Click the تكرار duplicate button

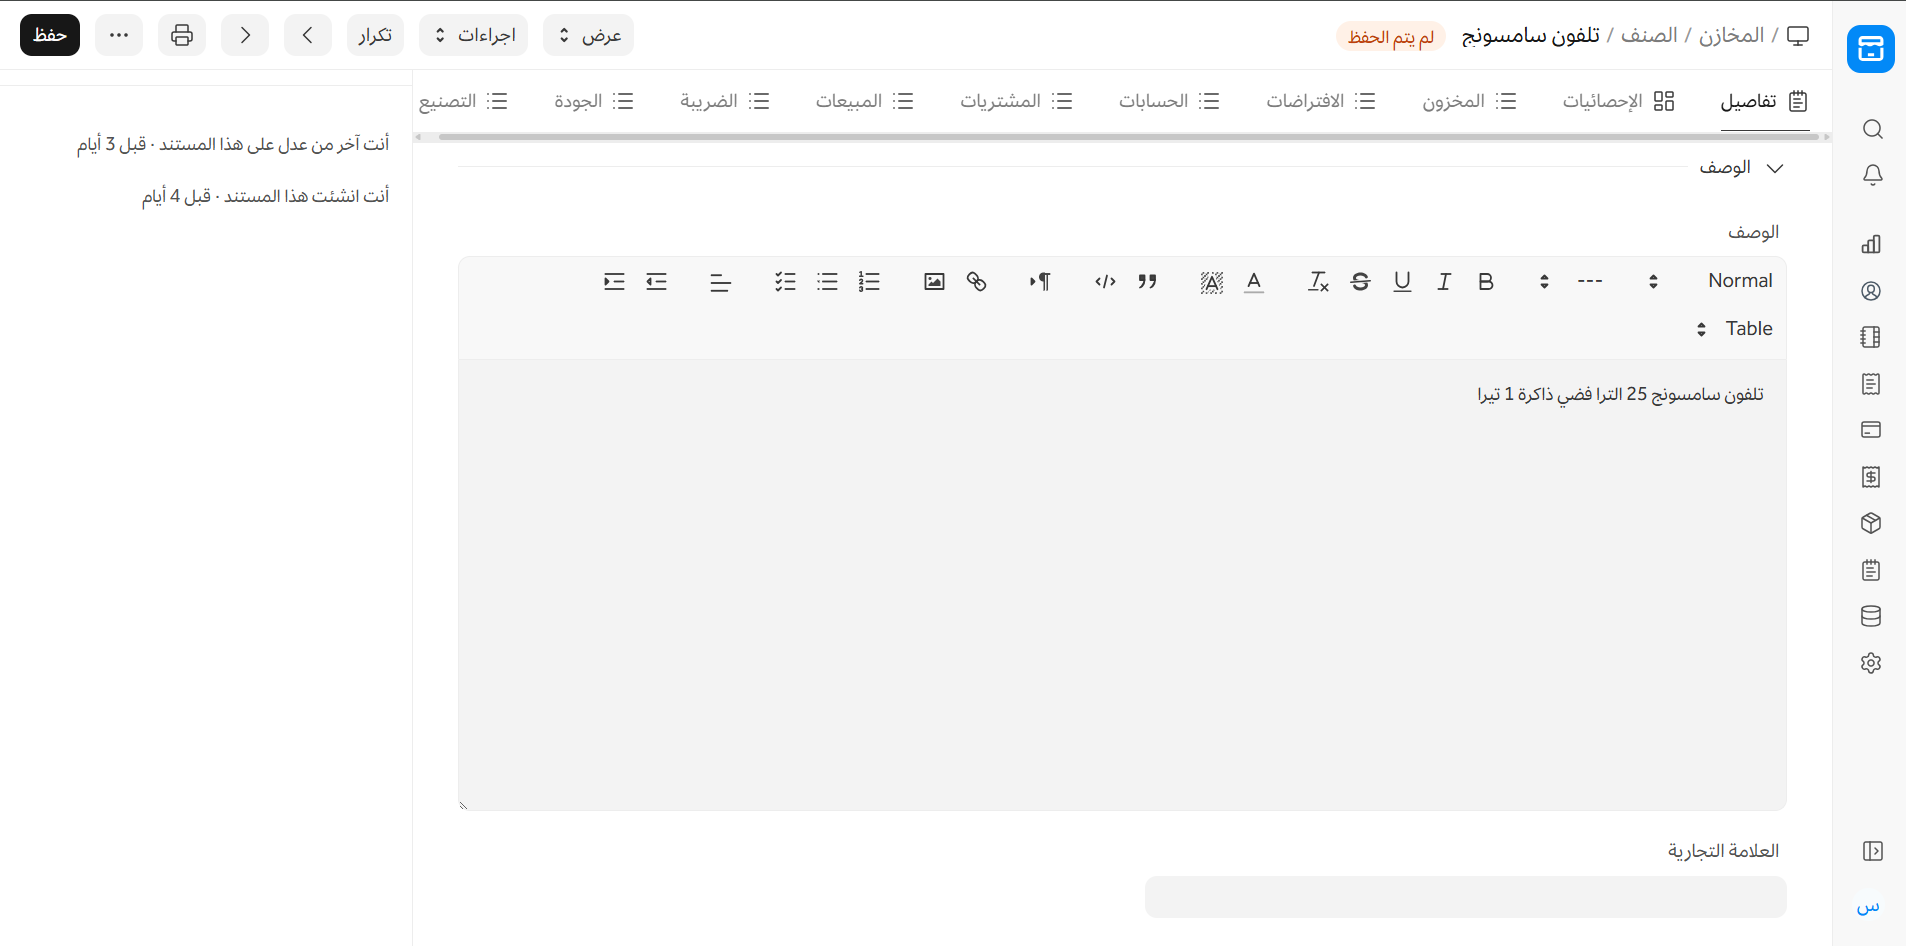[x=375, y=36]
